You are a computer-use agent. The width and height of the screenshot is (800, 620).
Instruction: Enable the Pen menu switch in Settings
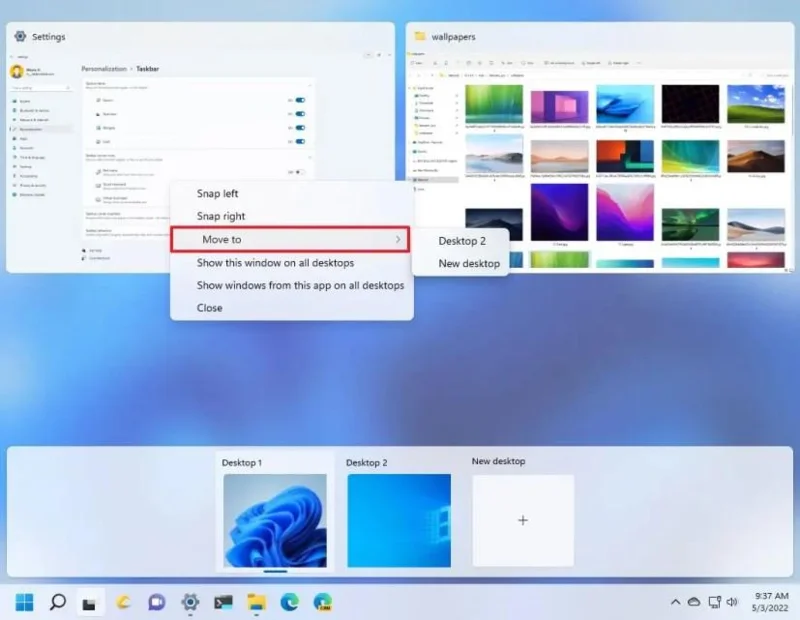[300, 172]
